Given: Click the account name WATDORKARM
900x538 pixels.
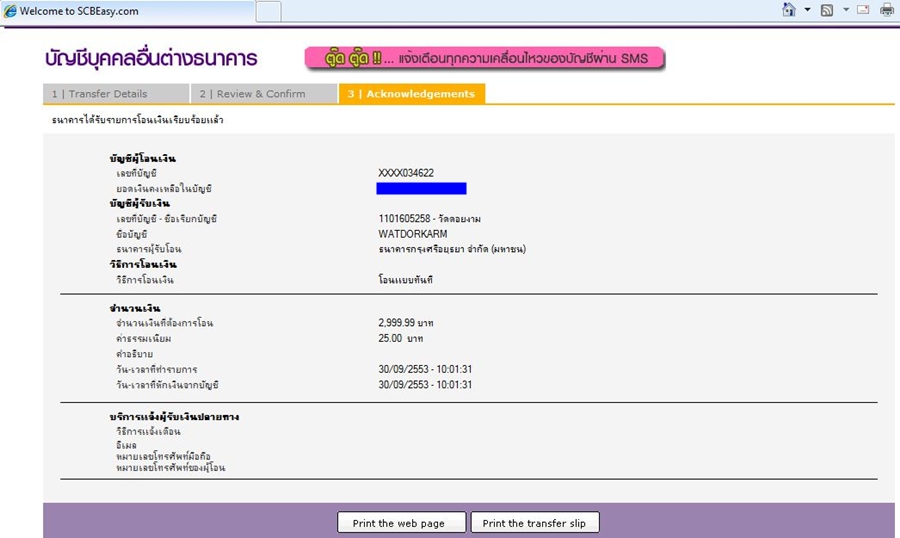Looking at the screenshot, I should 413,234.
